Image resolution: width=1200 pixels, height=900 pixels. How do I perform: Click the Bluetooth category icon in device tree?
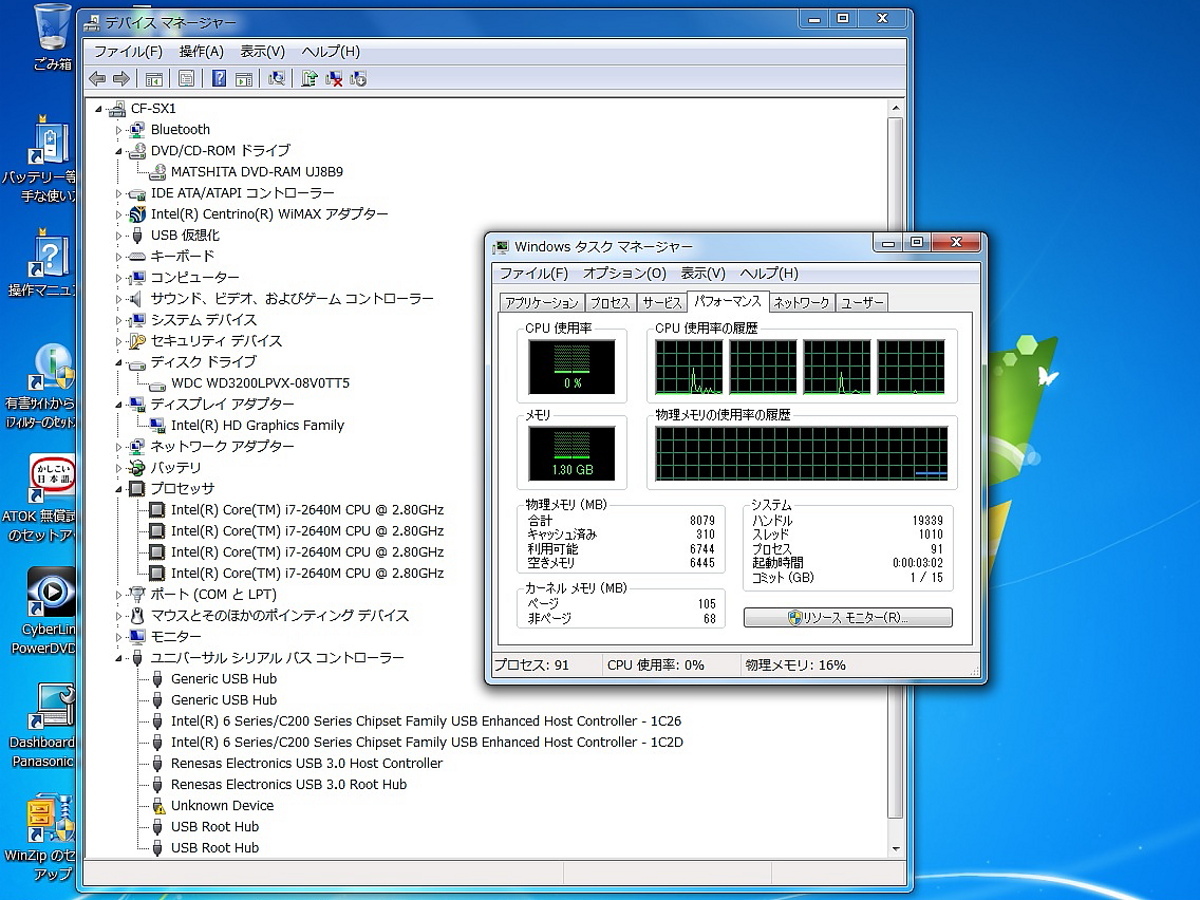(x=137, y=129)
